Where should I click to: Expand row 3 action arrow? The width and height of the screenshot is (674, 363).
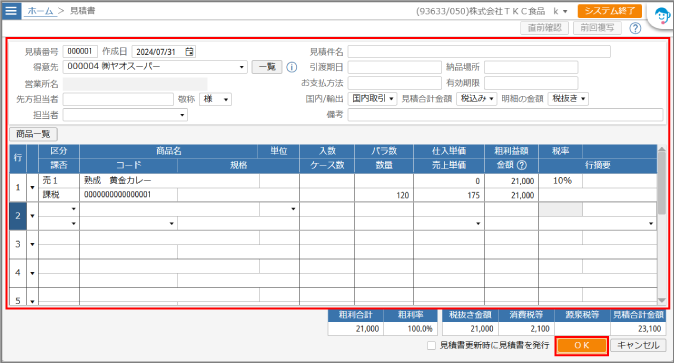coord(32,244)
